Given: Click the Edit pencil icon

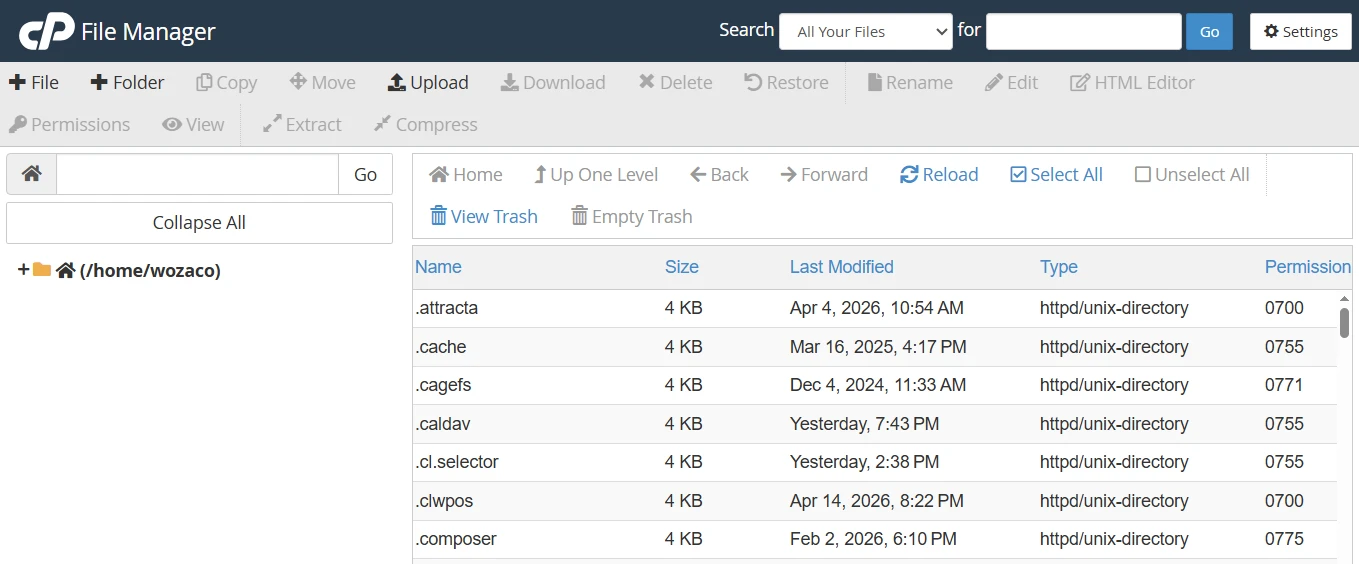Looking at the screenshot, I should pos(993,83).
